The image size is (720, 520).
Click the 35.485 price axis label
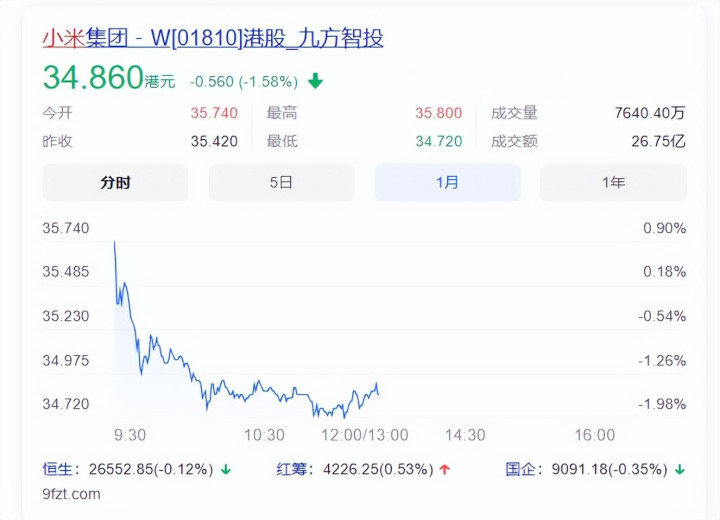[x=66, y=272]
